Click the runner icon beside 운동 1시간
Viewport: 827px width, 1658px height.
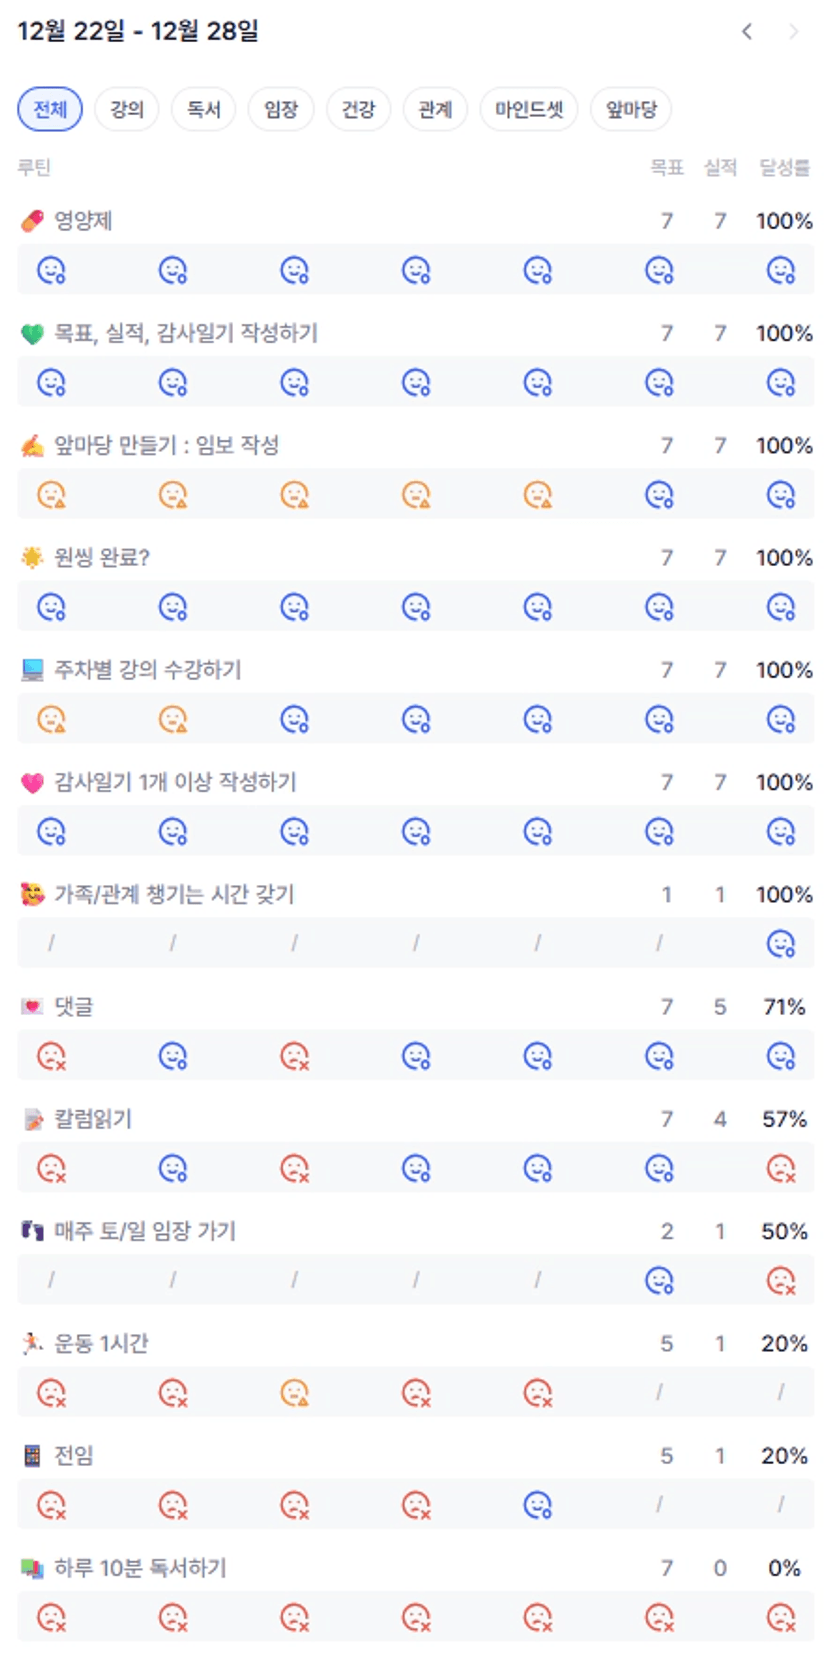[x=32, y=1343]
